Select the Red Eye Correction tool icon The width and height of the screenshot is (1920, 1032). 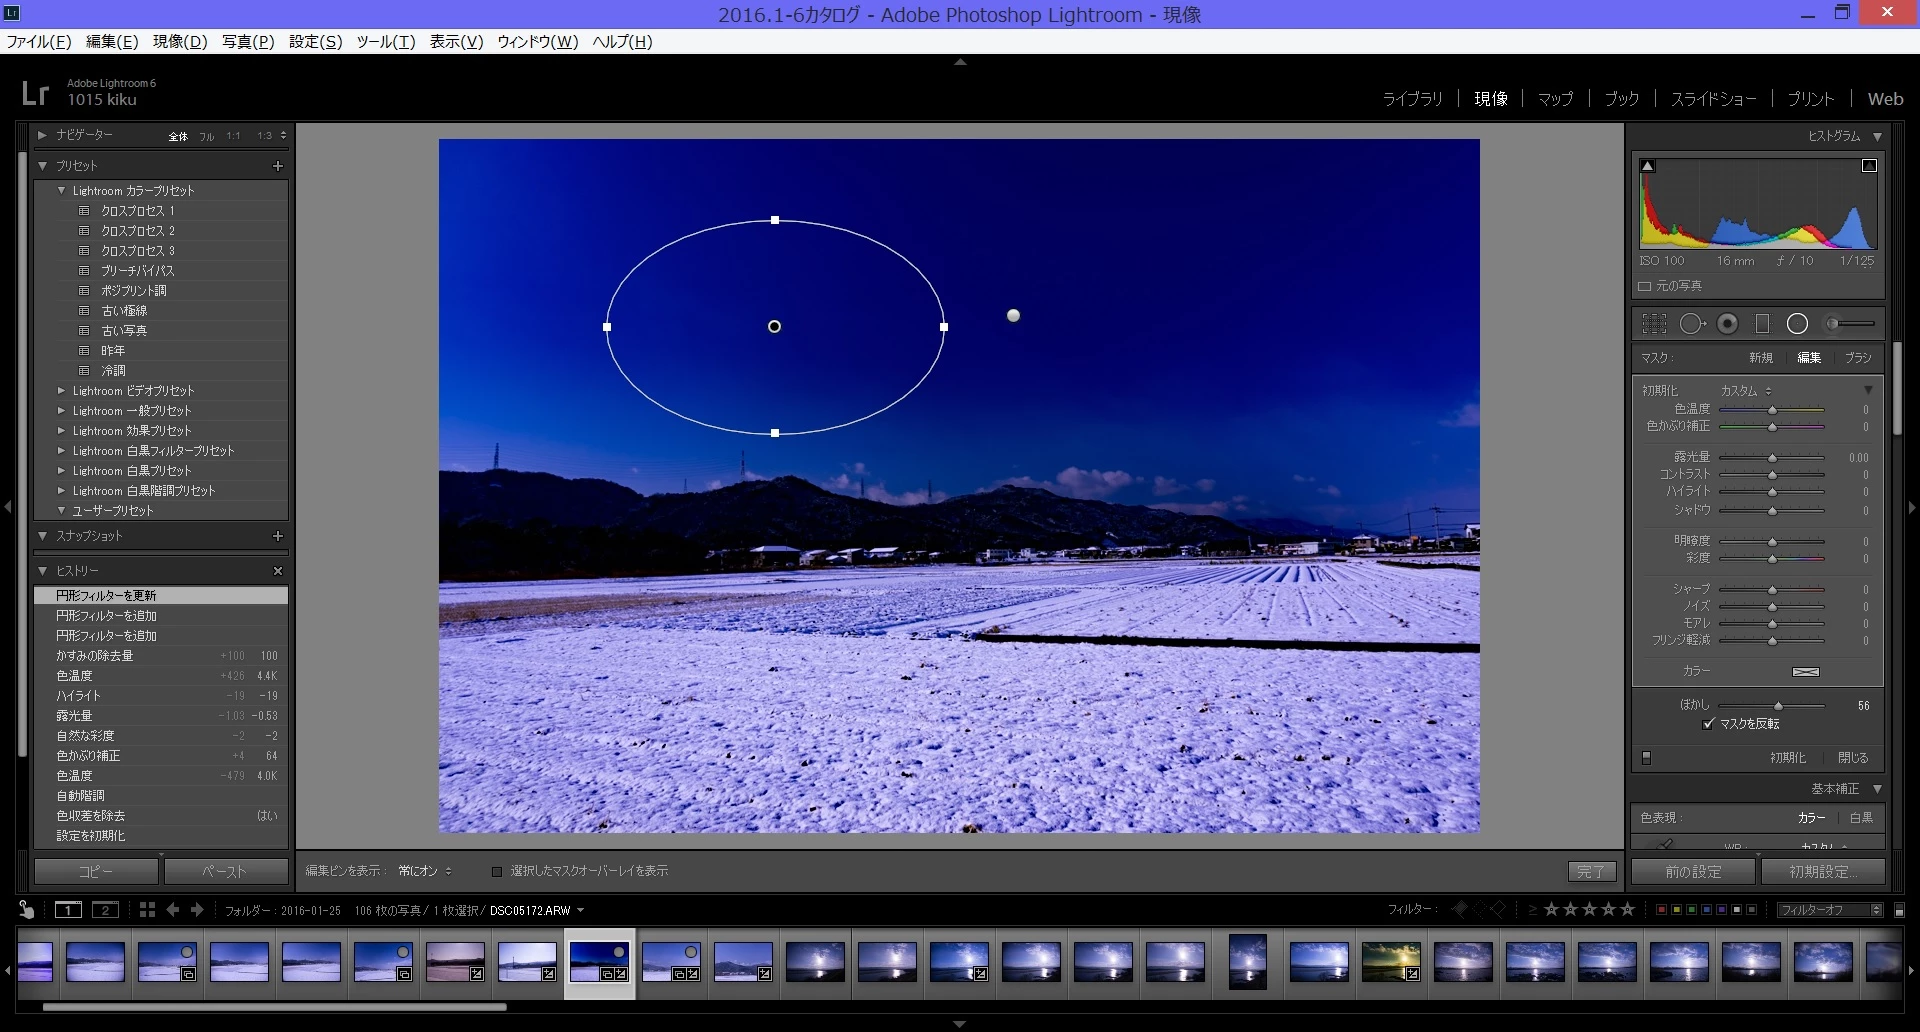coord(1727,324)
